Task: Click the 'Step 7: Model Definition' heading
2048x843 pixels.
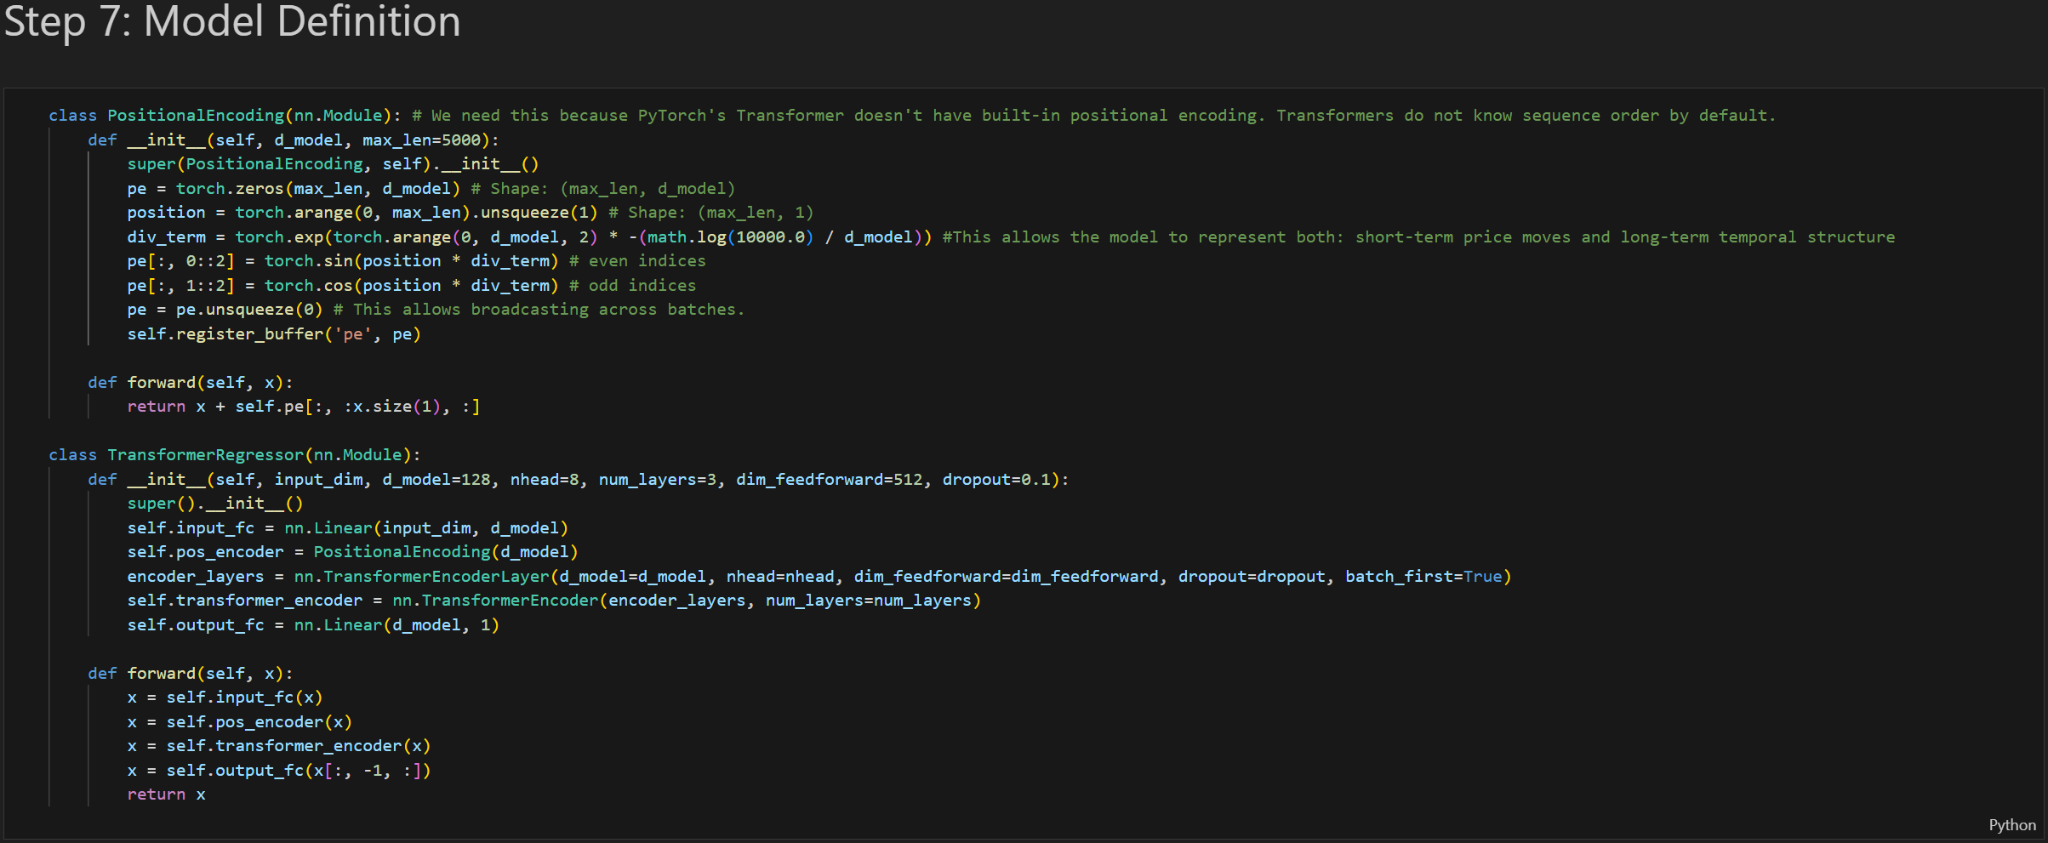Action: 232,22
